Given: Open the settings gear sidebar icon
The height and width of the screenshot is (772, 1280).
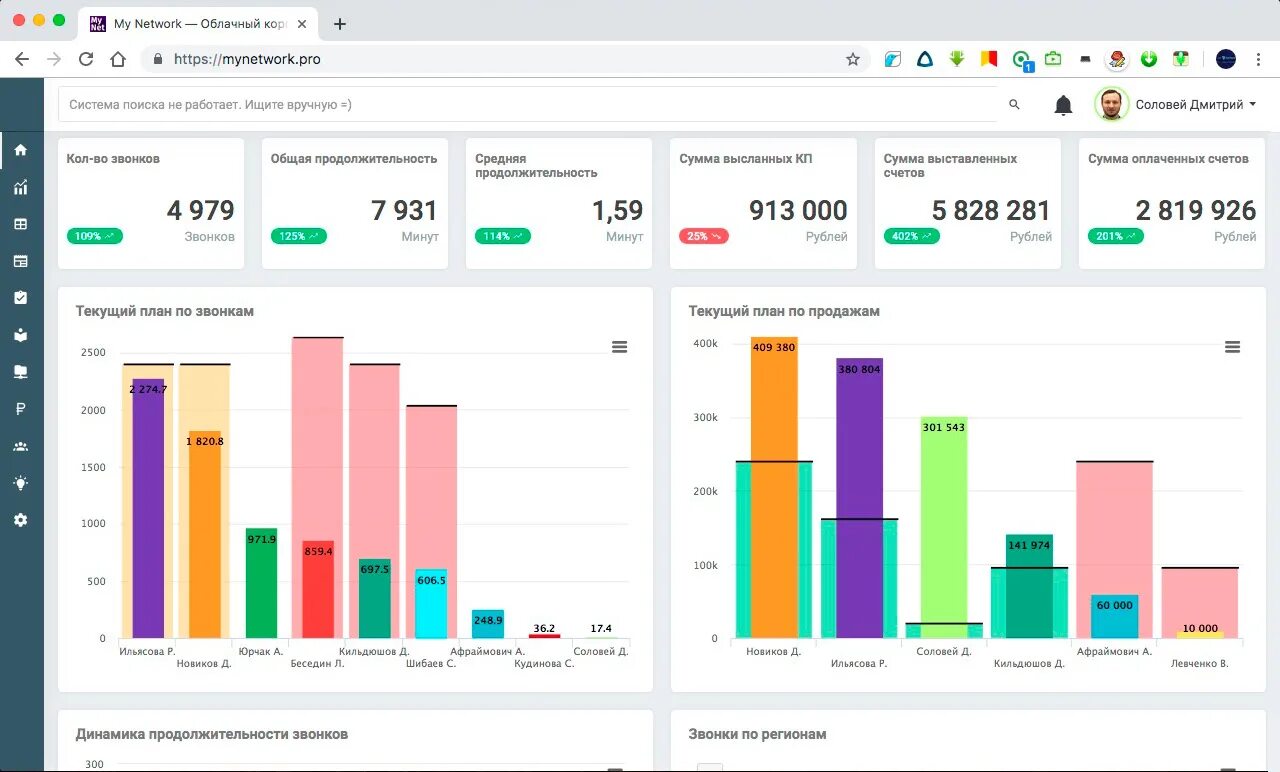Looking at the screenshot, I should pyautogui.click(x=20, y=520).
